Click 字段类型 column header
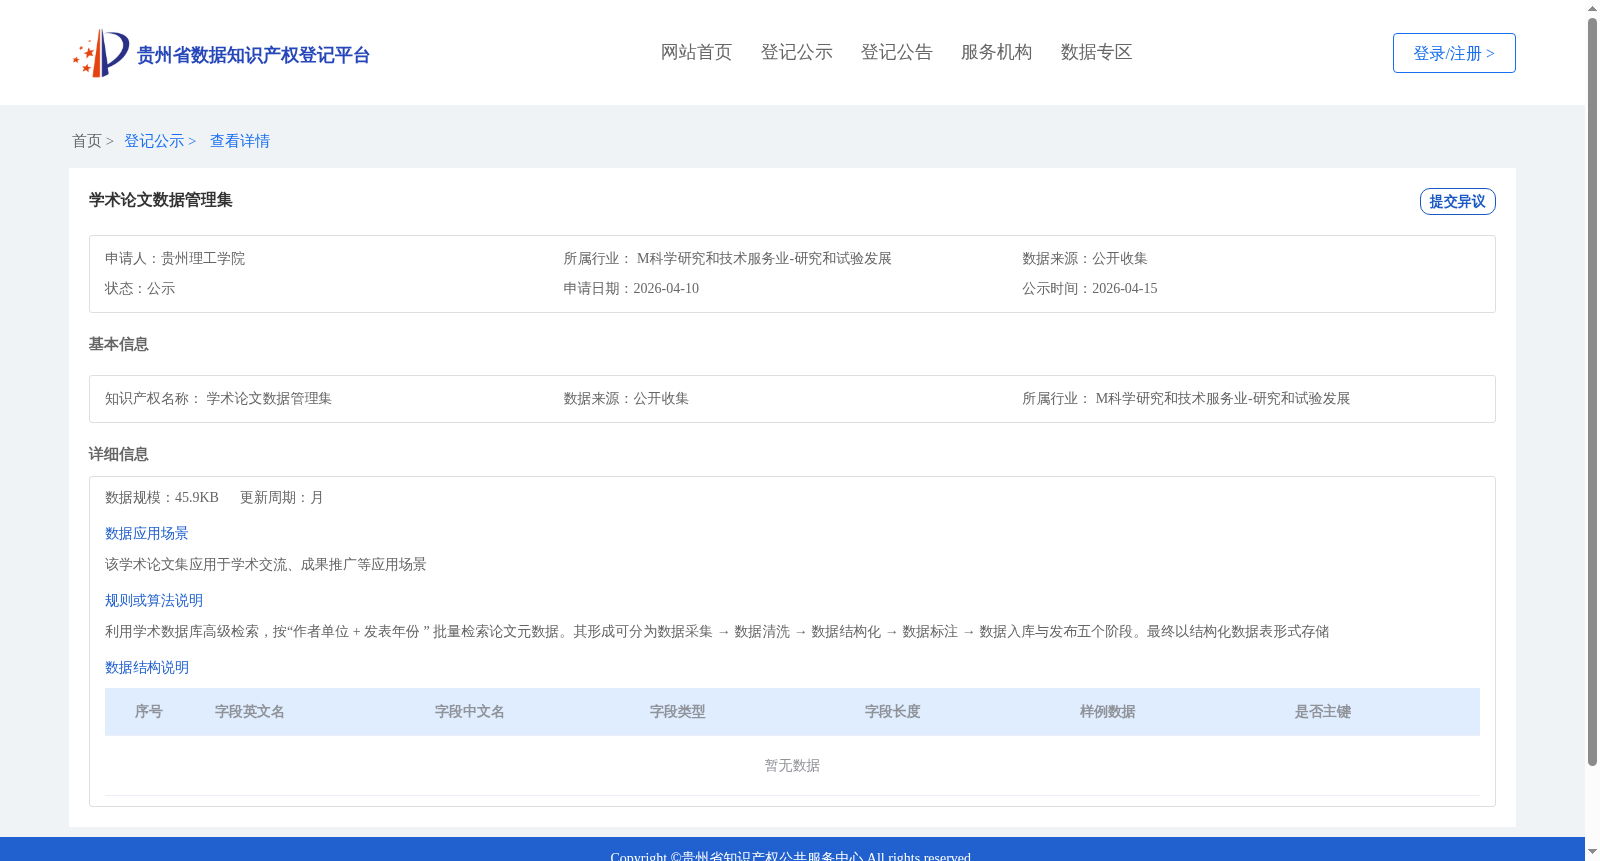Screen dimensions: 1600x861 click(678, 711)
